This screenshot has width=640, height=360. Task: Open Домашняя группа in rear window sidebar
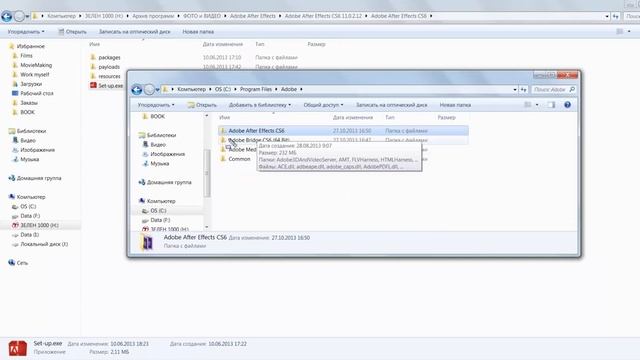tap(39, 178)
